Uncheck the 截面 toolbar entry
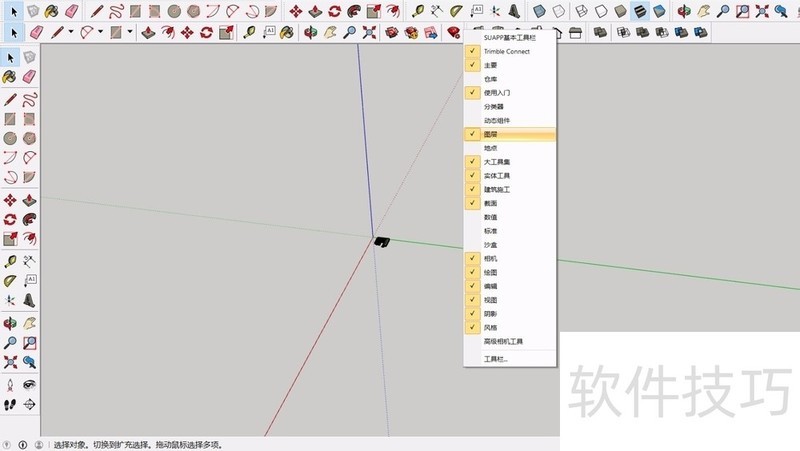The image size is (800, 451). 509,203
